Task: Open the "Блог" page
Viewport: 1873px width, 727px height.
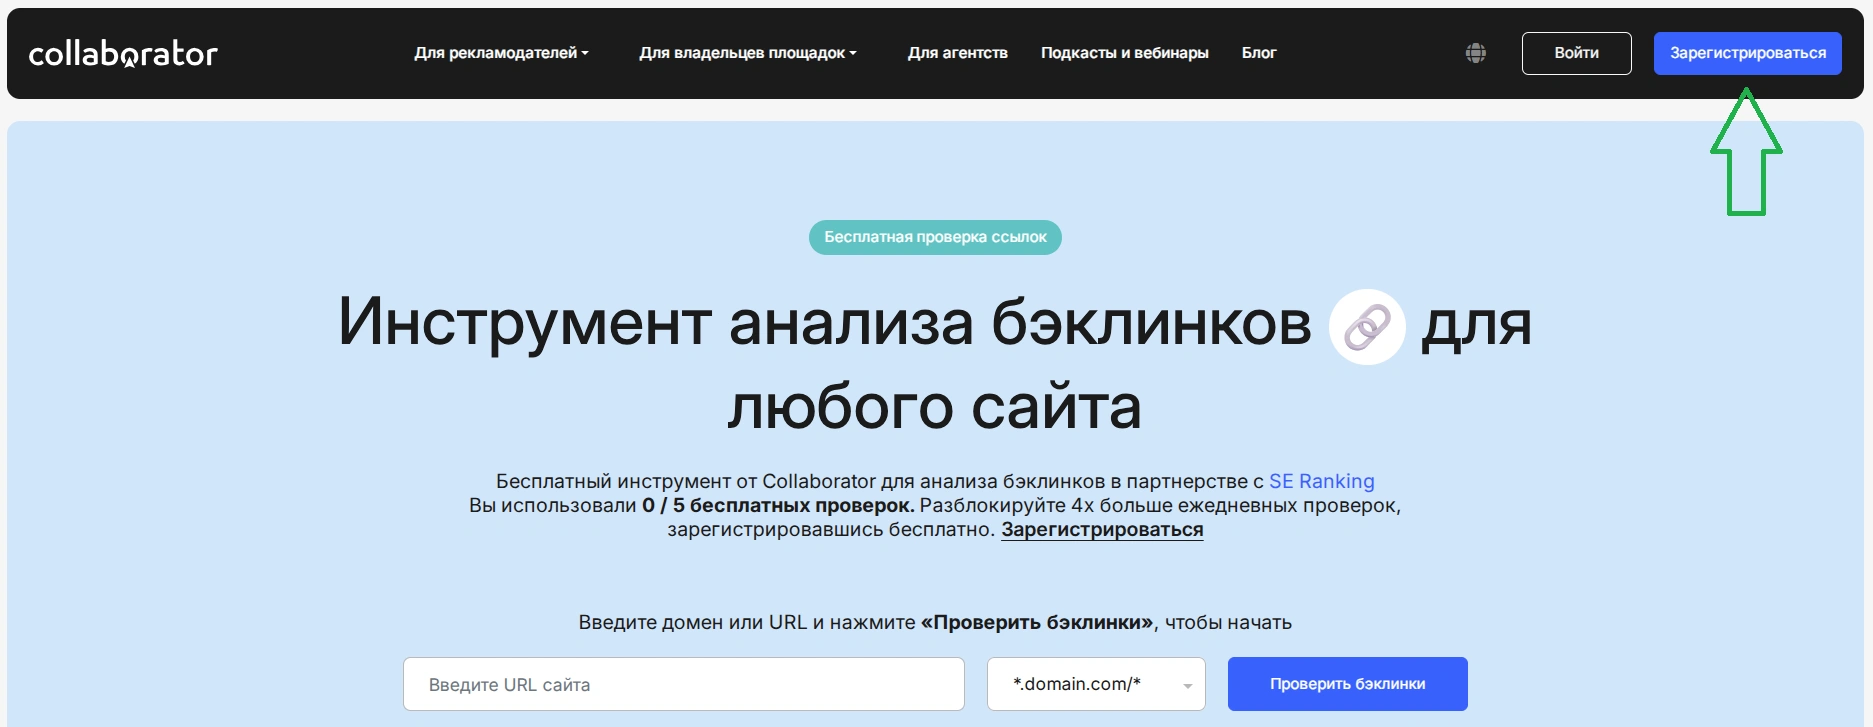Action: 1259,53
